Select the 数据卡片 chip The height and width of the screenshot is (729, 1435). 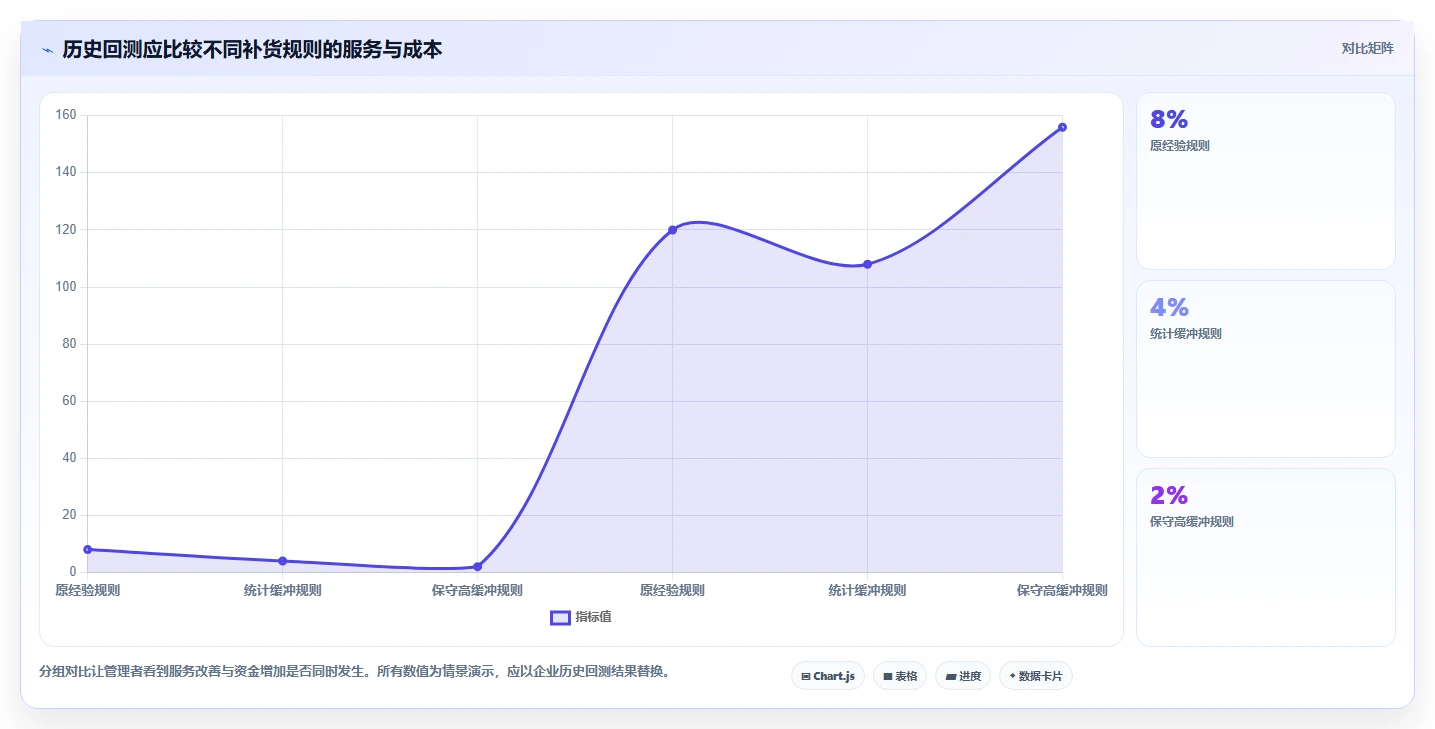[x=1035, y=676]
